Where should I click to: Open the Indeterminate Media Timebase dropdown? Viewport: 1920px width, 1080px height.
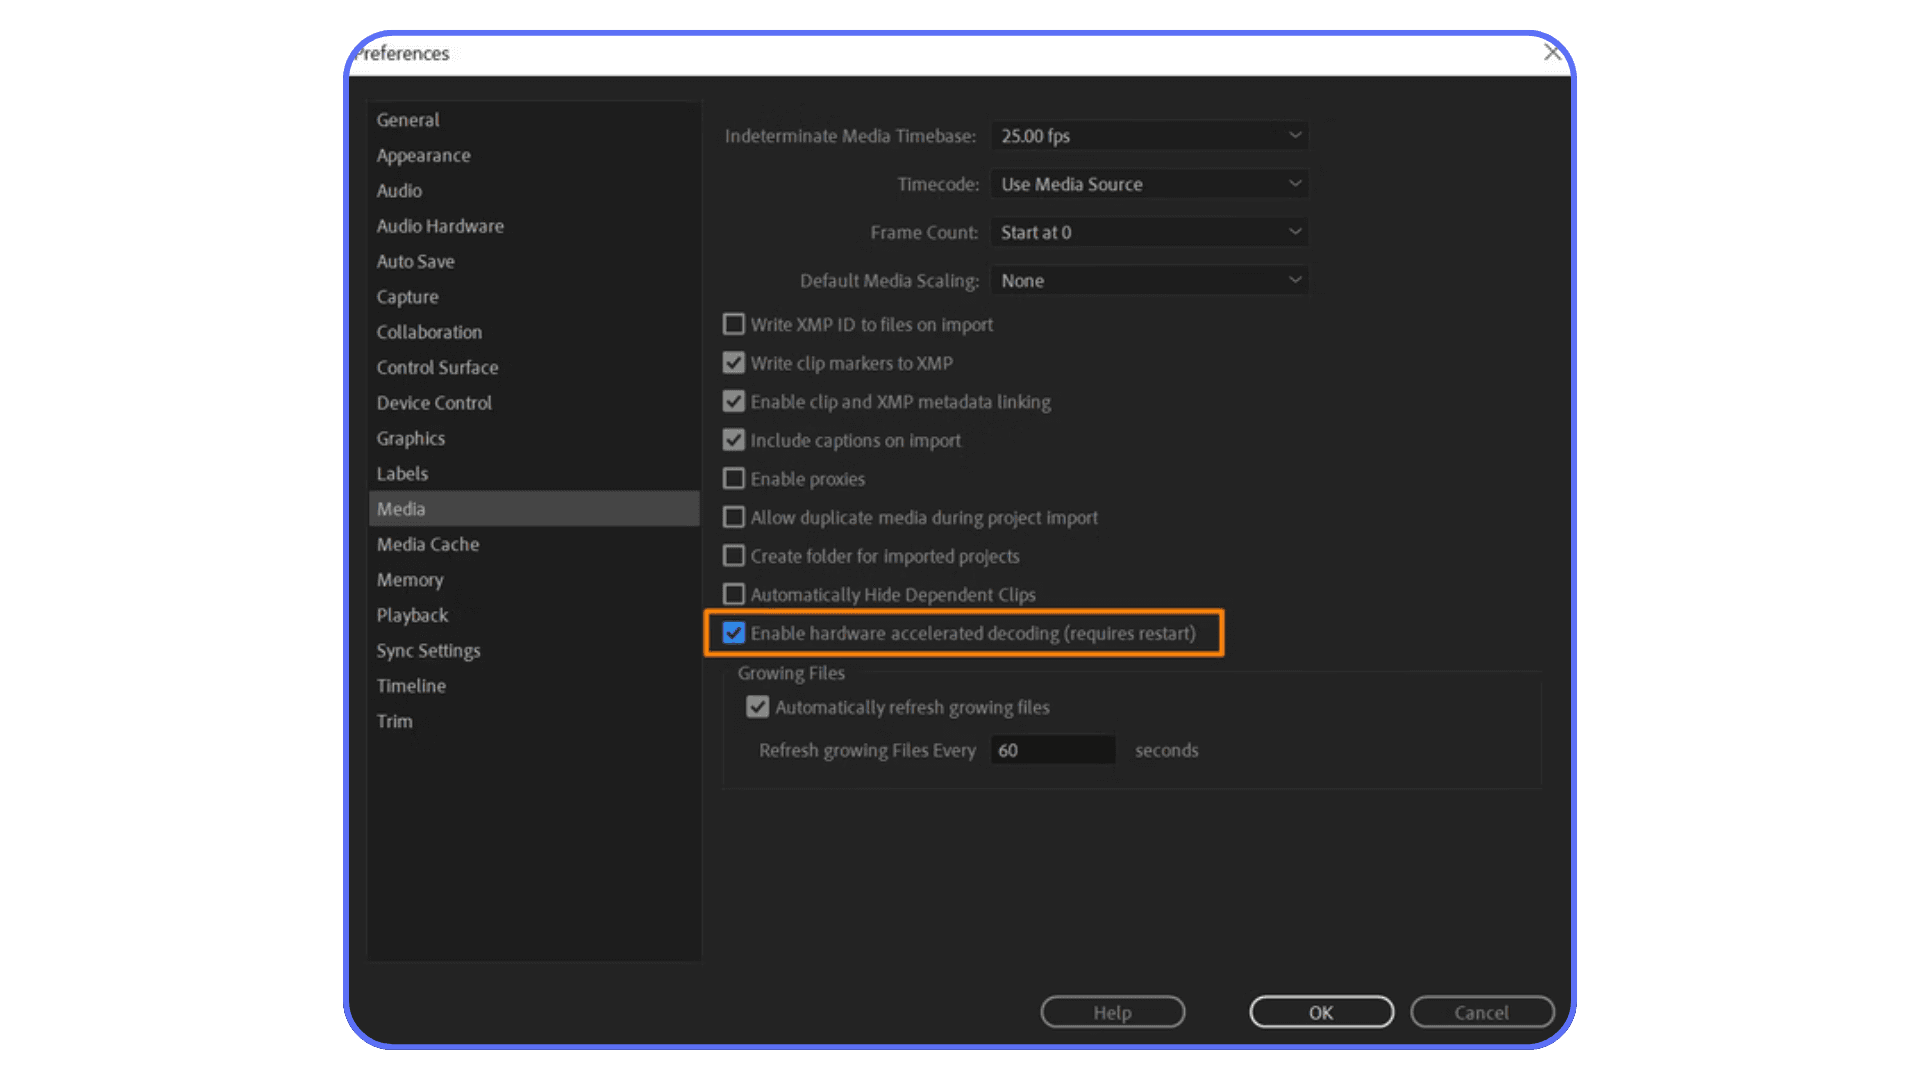(x=1148, y=136)
